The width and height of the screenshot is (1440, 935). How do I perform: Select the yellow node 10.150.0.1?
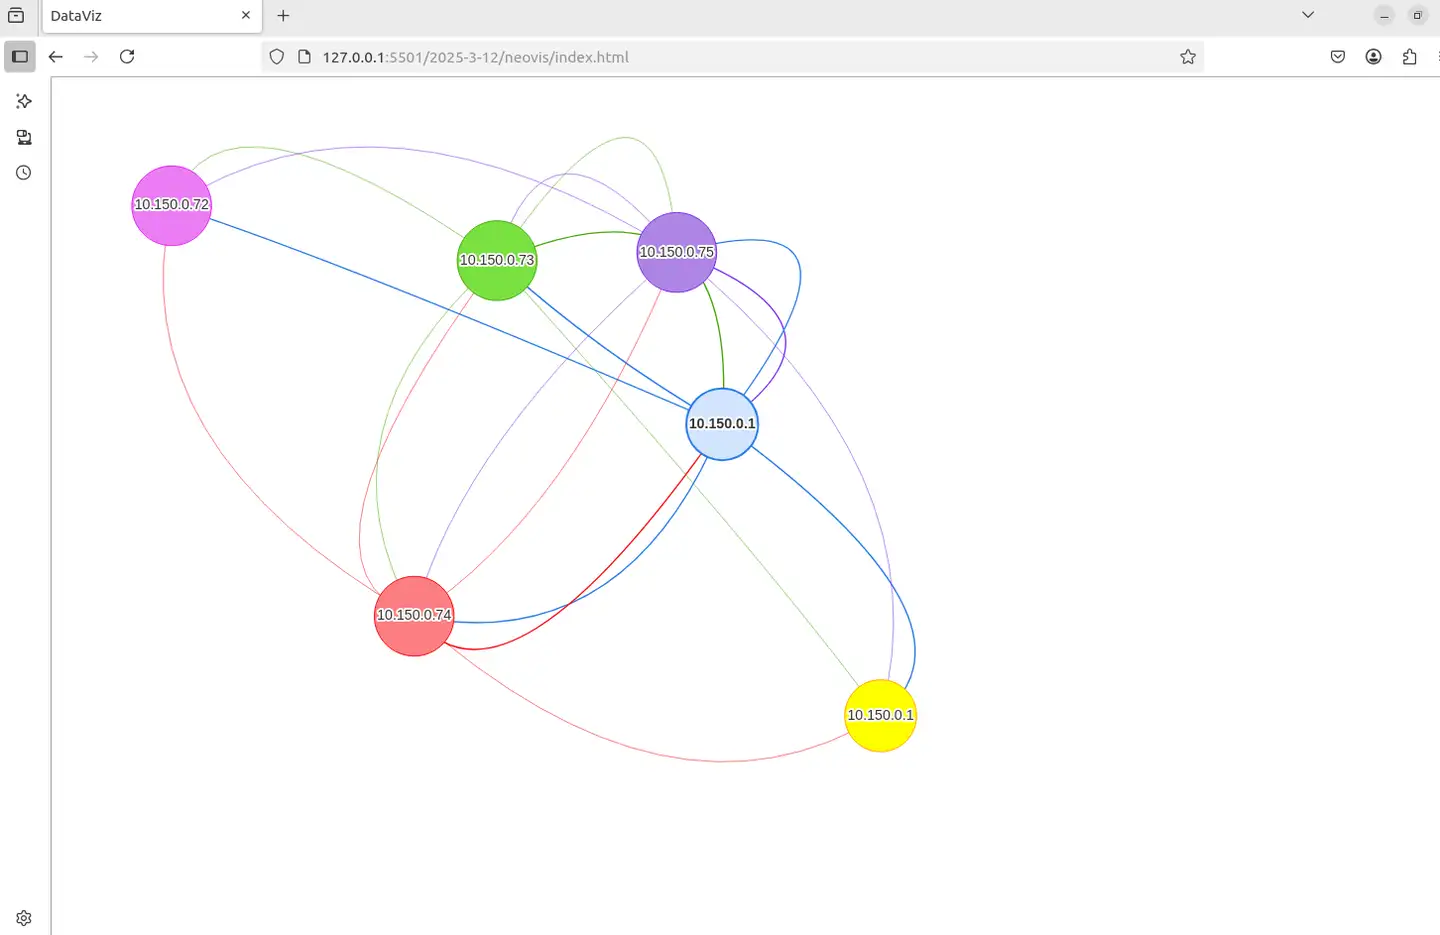coord(881,716)
